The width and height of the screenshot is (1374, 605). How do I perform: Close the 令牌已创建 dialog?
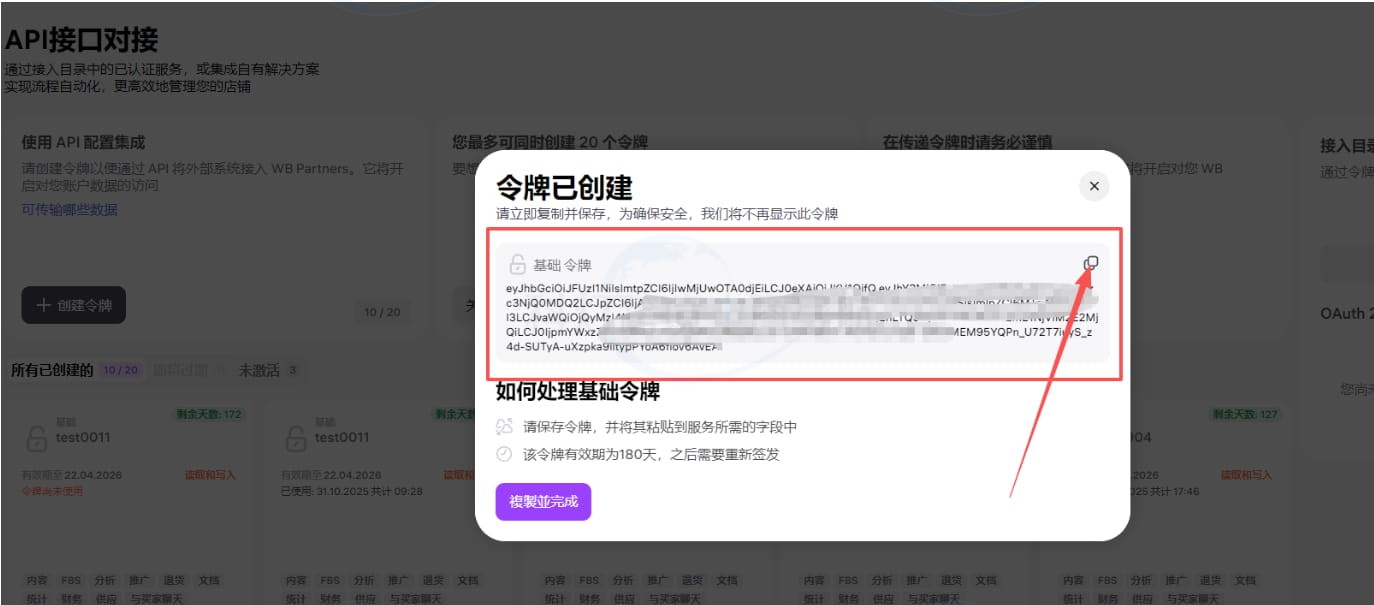click(x=1094, y=186)
